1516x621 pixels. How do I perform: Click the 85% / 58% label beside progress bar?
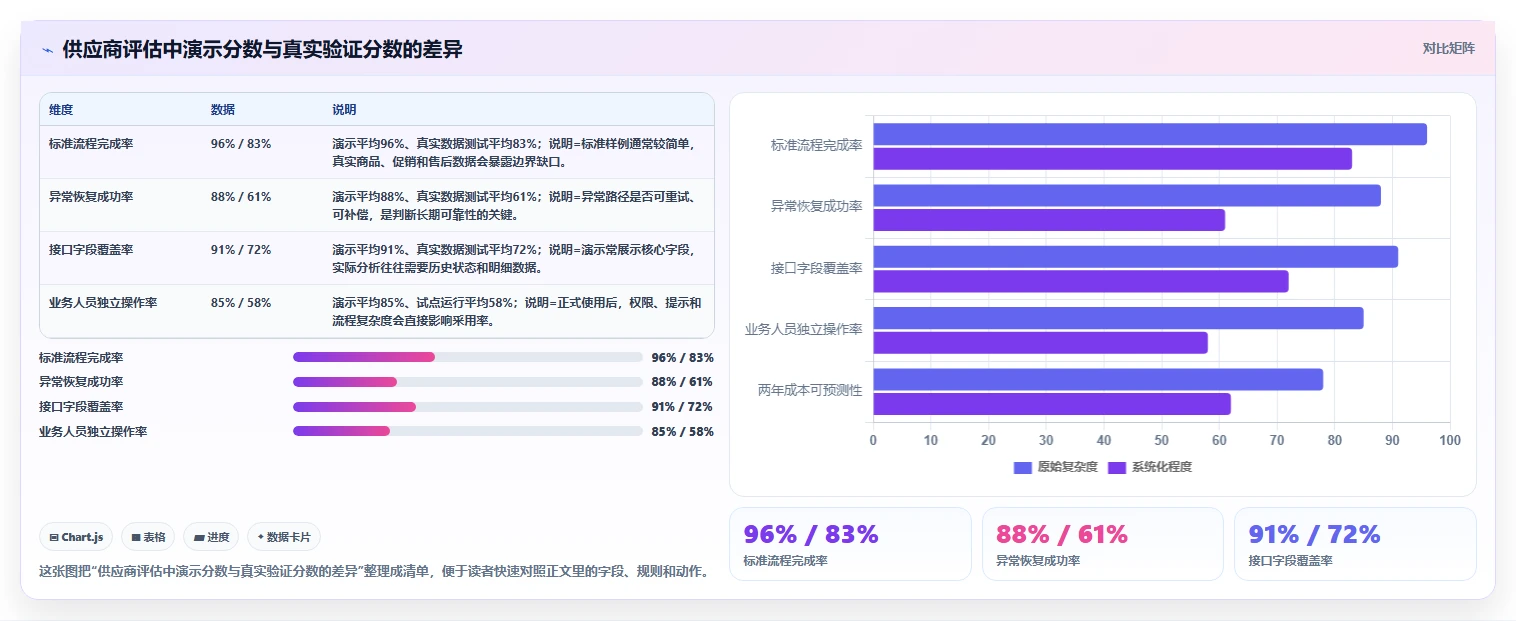682,432
